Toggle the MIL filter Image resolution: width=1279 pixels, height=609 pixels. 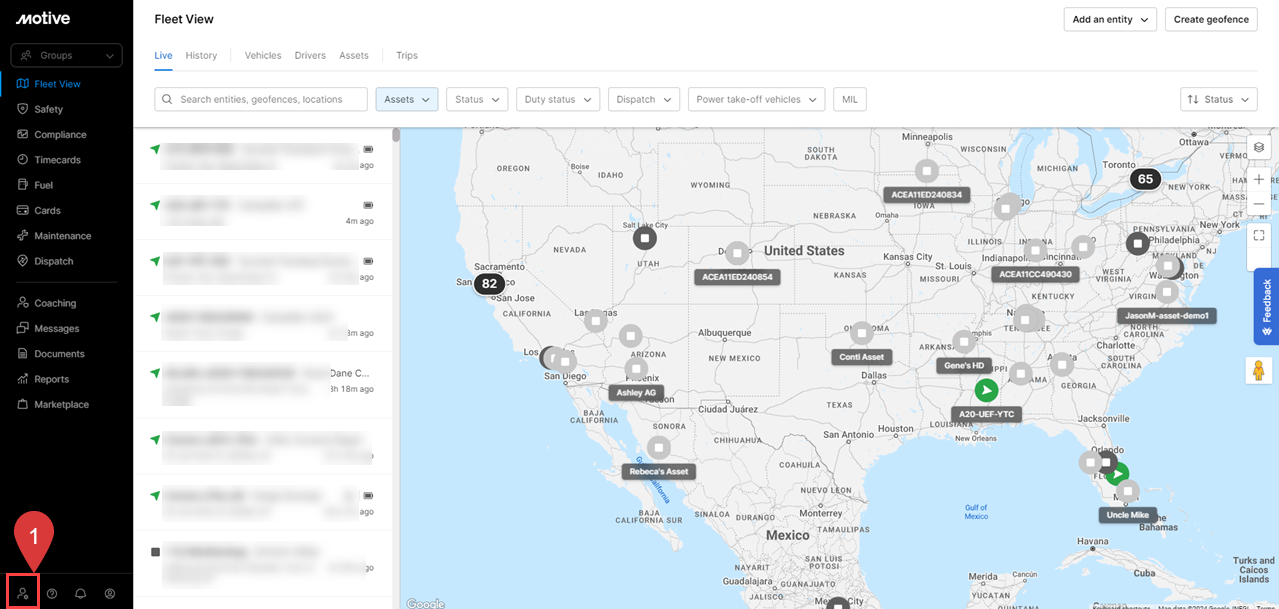click(x=849, y=99)
